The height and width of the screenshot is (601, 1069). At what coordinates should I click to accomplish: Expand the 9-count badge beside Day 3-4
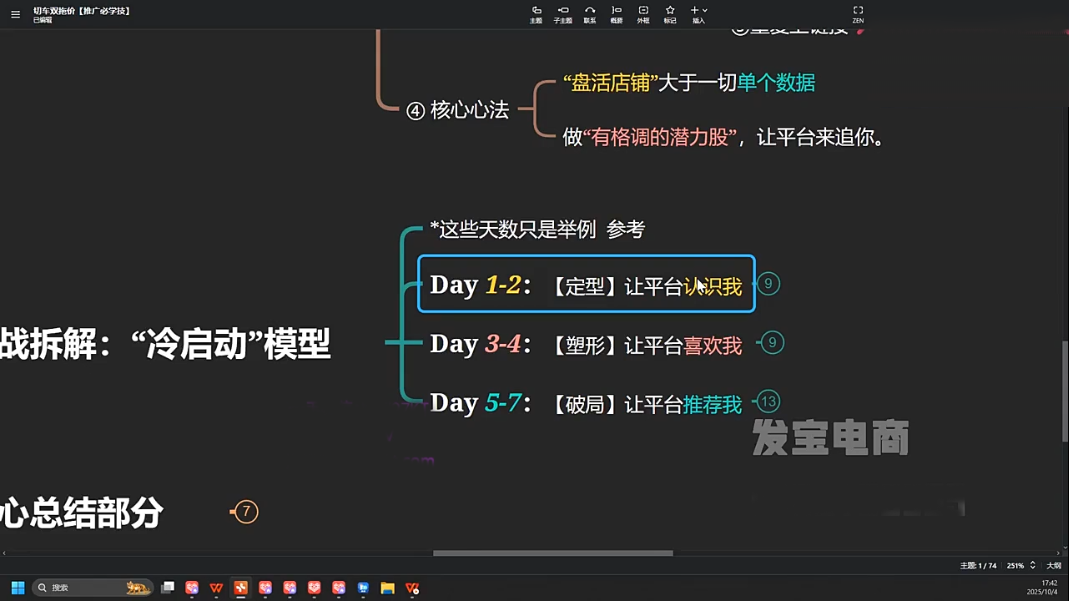(772, 343)
